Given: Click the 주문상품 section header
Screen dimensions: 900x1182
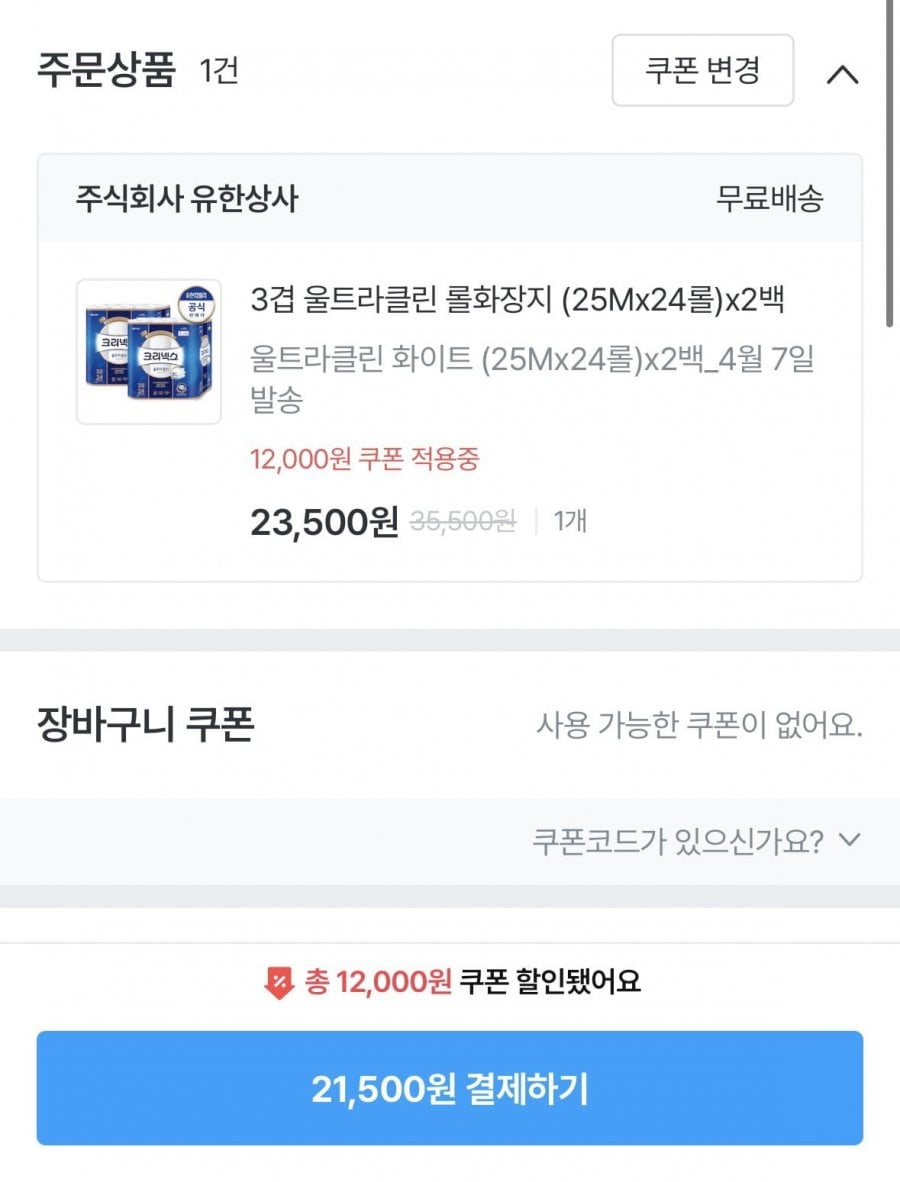Looking at the screenshot, I should pyautogui.click(x=106, y=72).
